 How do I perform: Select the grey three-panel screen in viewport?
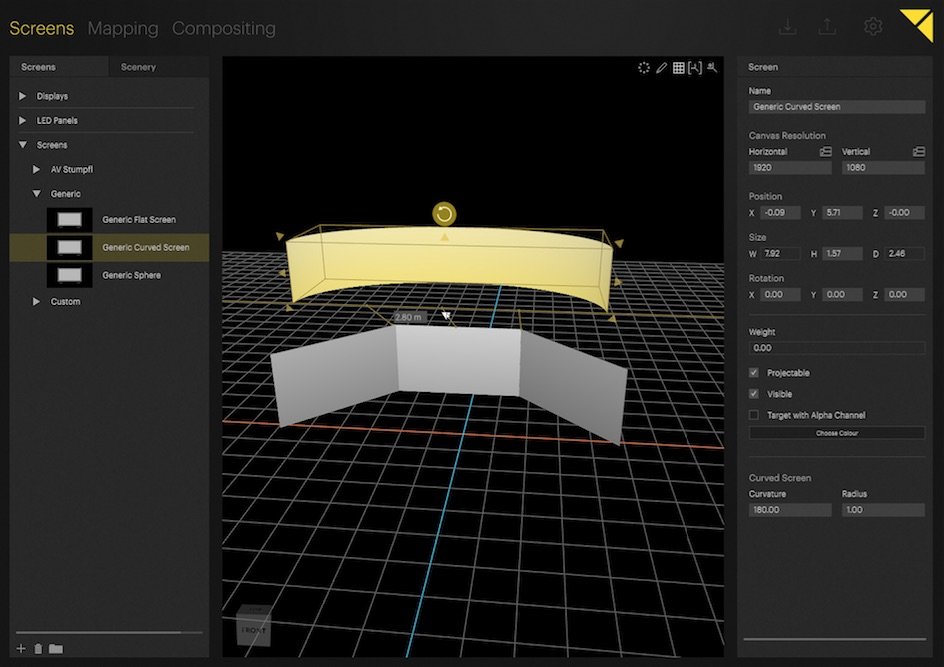pyautogui.click(x=458, y=361)
